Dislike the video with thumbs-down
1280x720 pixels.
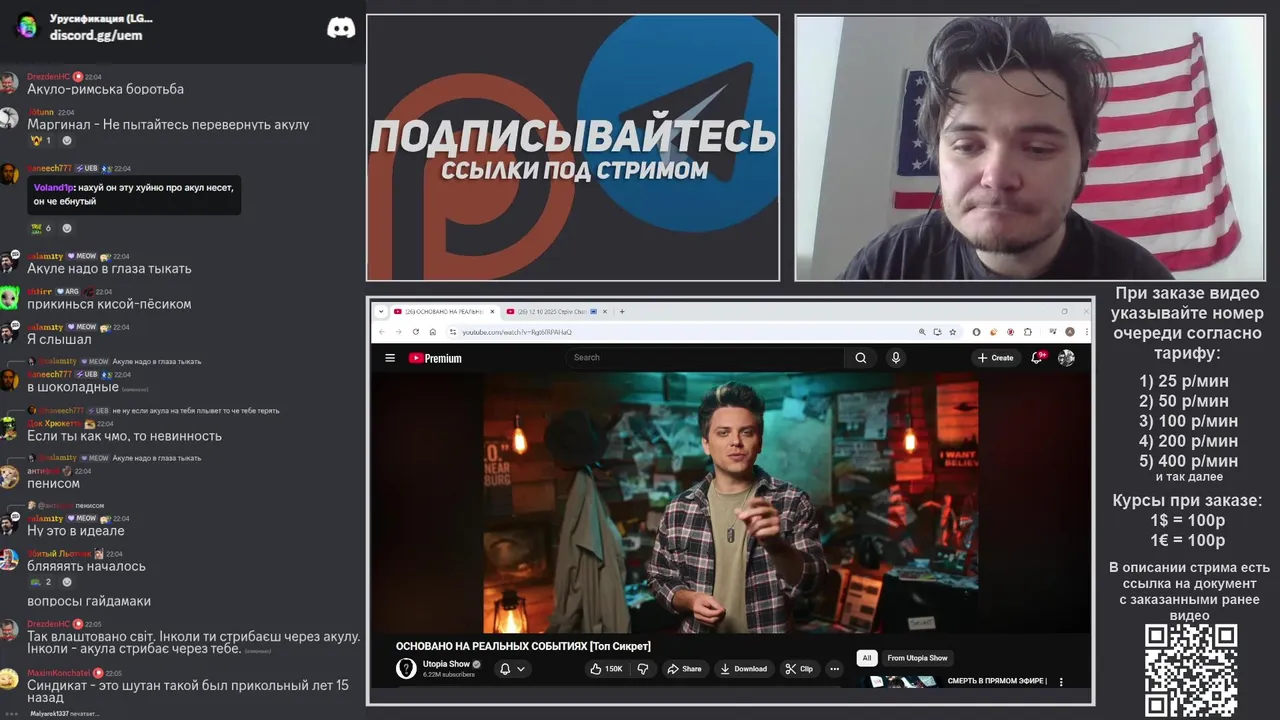[x=643, y=669]
